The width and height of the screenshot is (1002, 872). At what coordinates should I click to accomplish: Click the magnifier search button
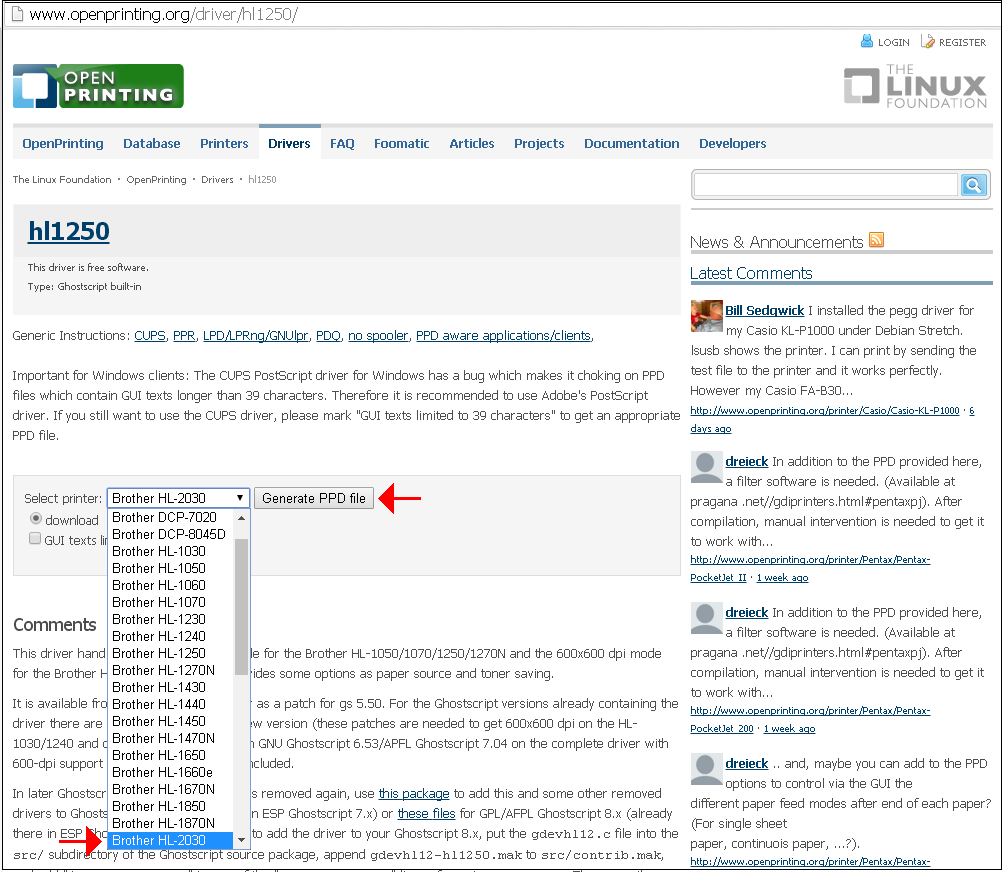[x=973, y=185]
